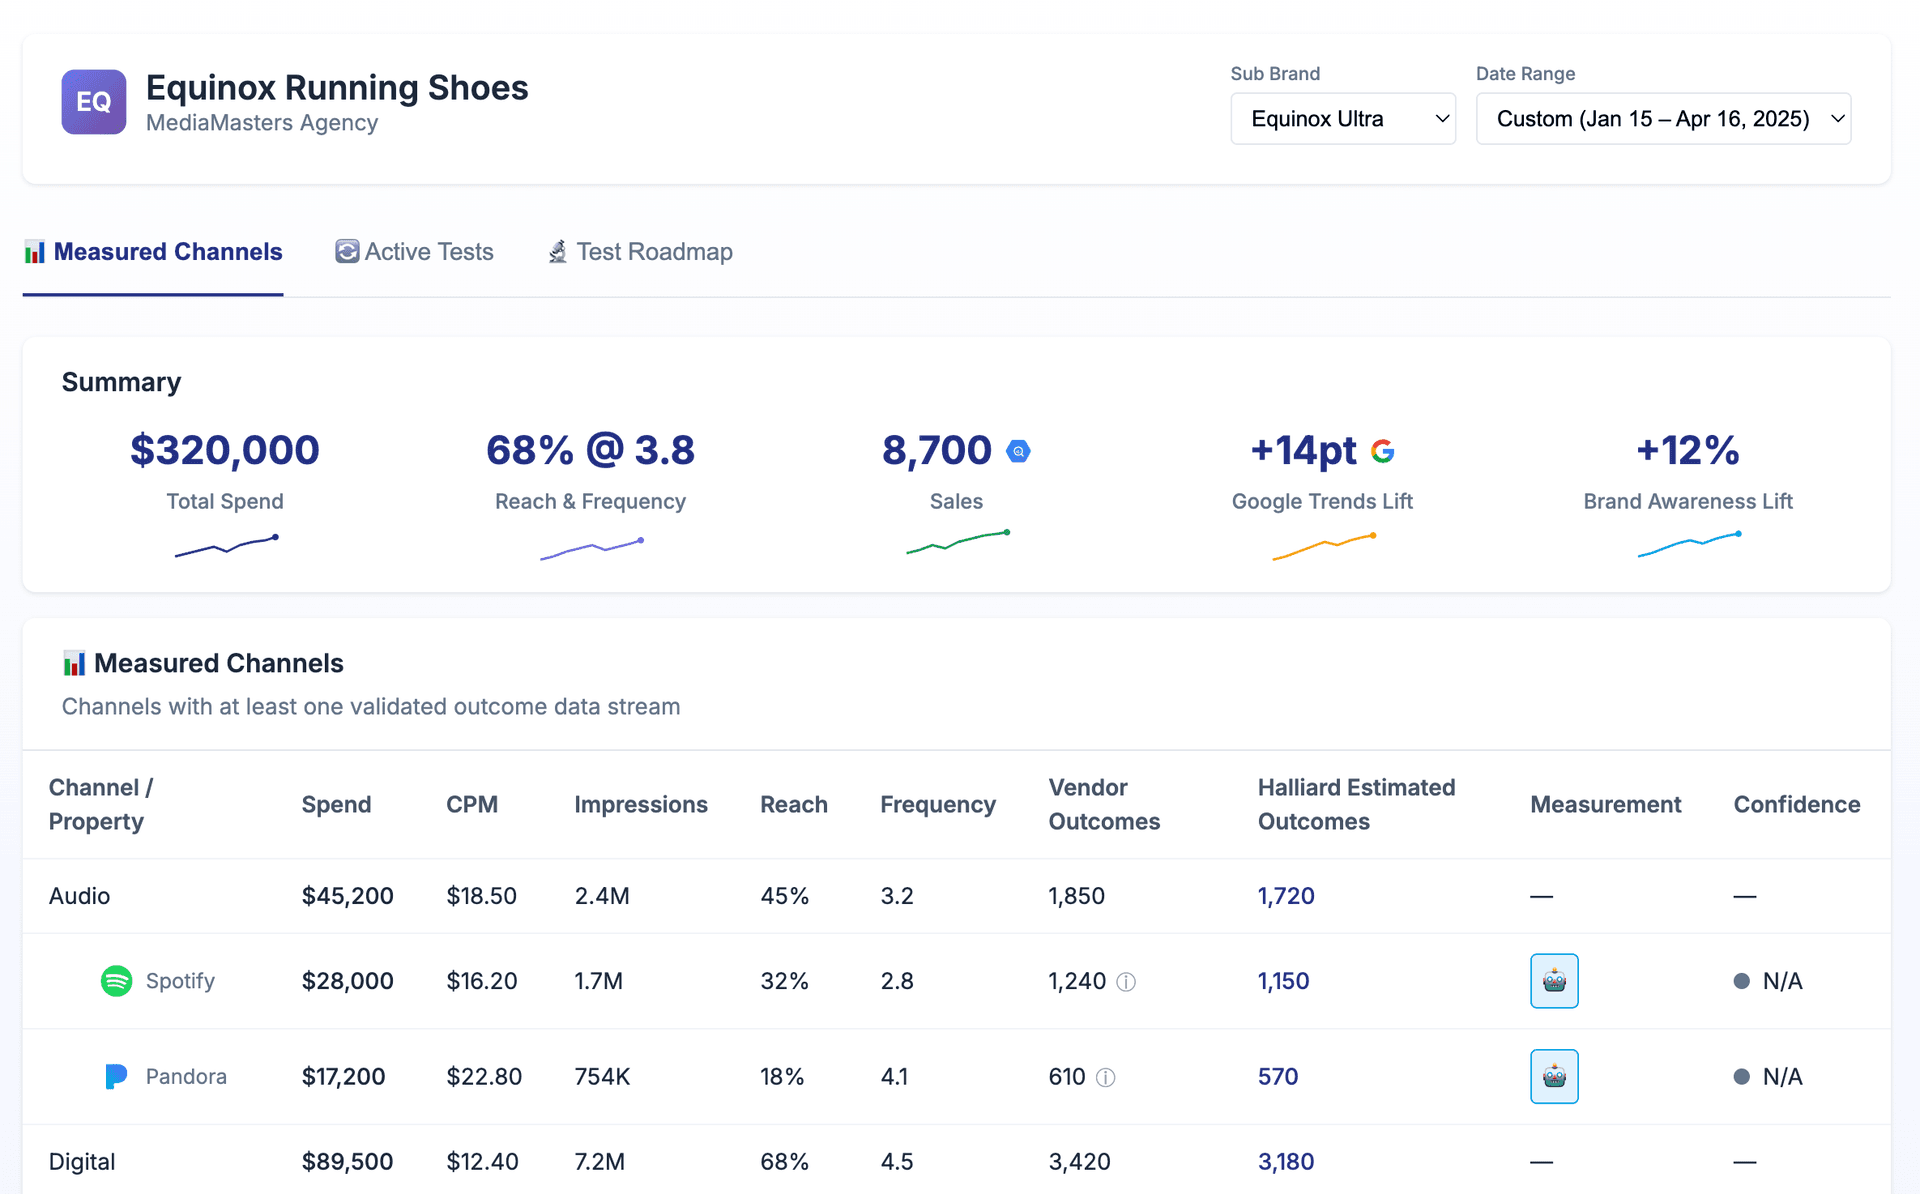The height and width of the screenshot is (1194, 1920).
Task: Click the Sales sparkline chart
Action: coord(958,542)
